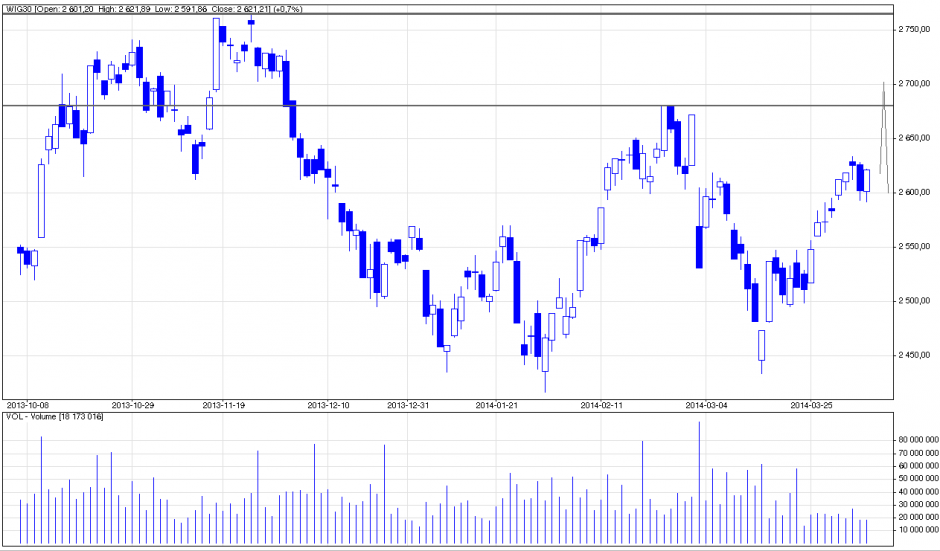Select the 2013-11-19 date axis label
This screenshot has width=940, height=551.
point(223,405)
